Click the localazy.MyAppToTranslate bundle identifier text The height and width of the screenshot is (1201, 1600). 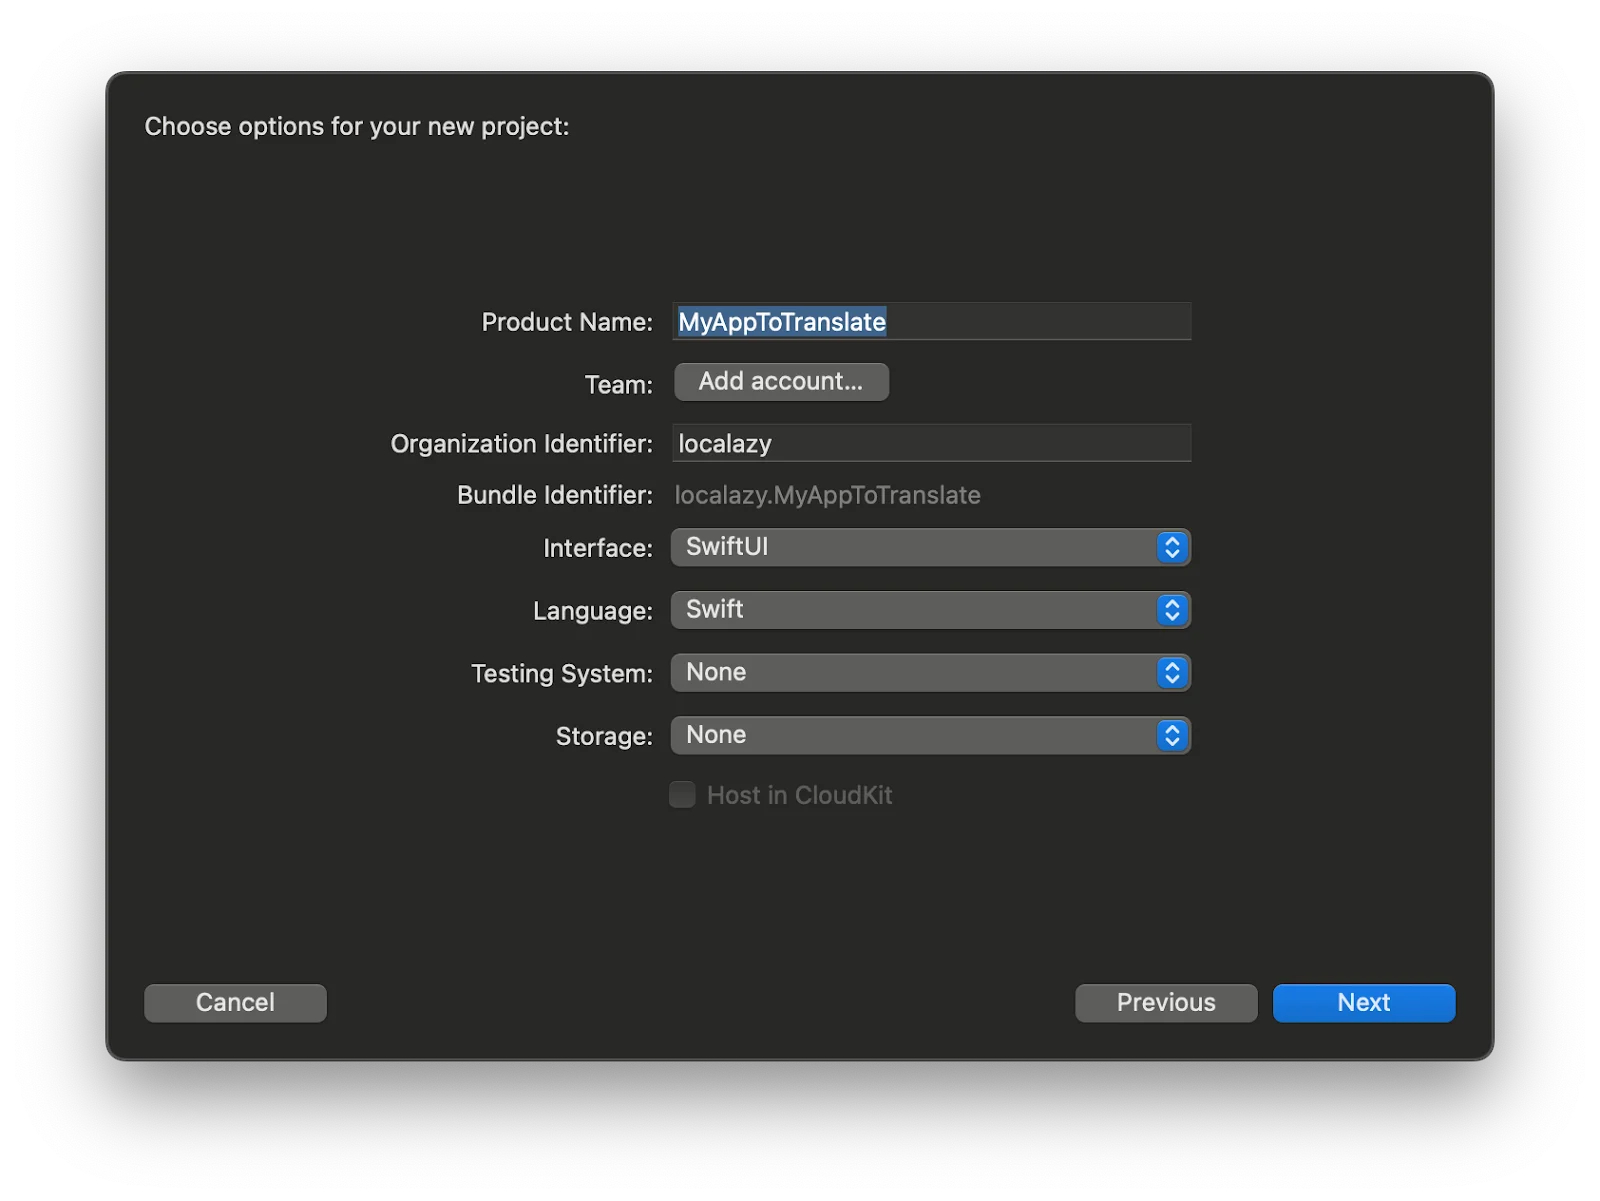point(827,495)
